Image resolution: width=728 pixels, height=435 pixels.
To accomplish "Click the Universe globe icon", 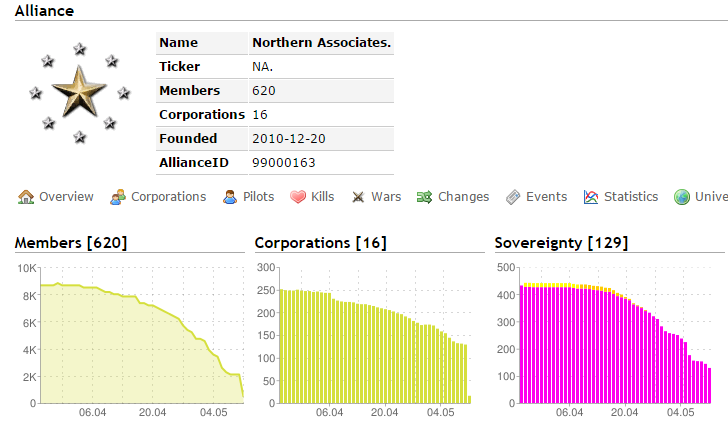I will click(682, 197).
